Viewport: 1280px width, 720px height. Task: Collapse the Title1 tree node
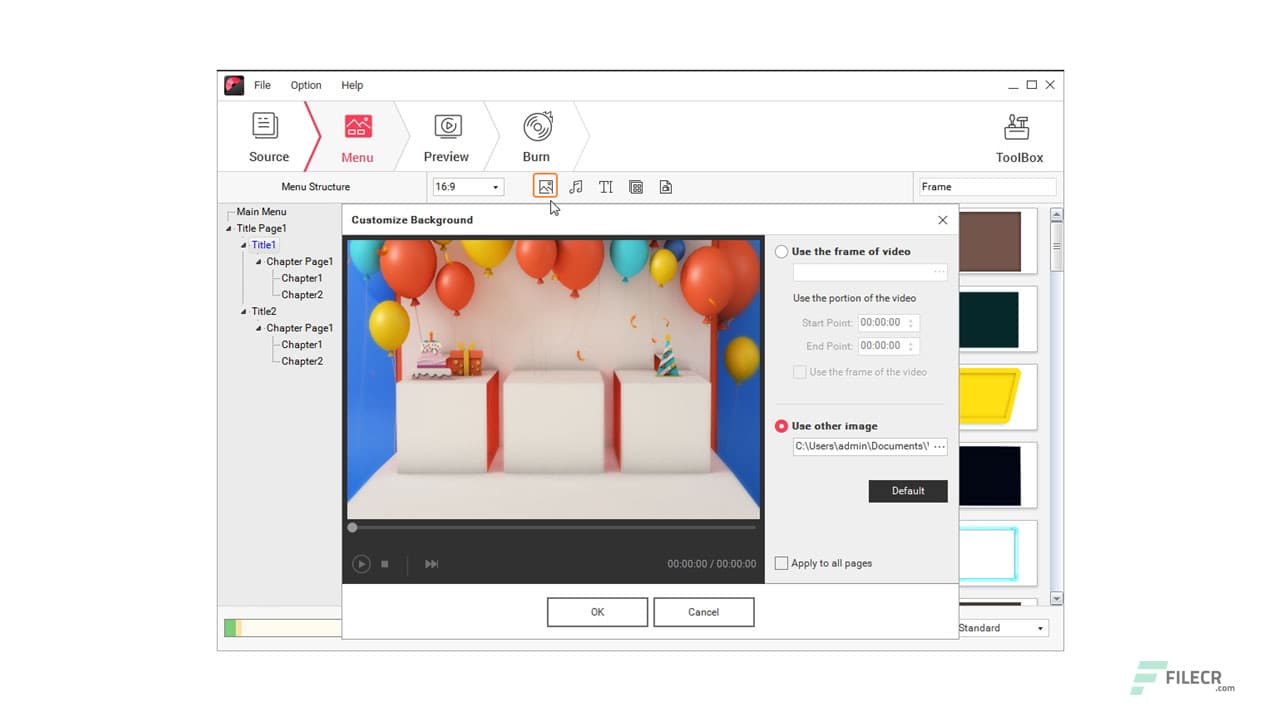(x=244, y=244)
